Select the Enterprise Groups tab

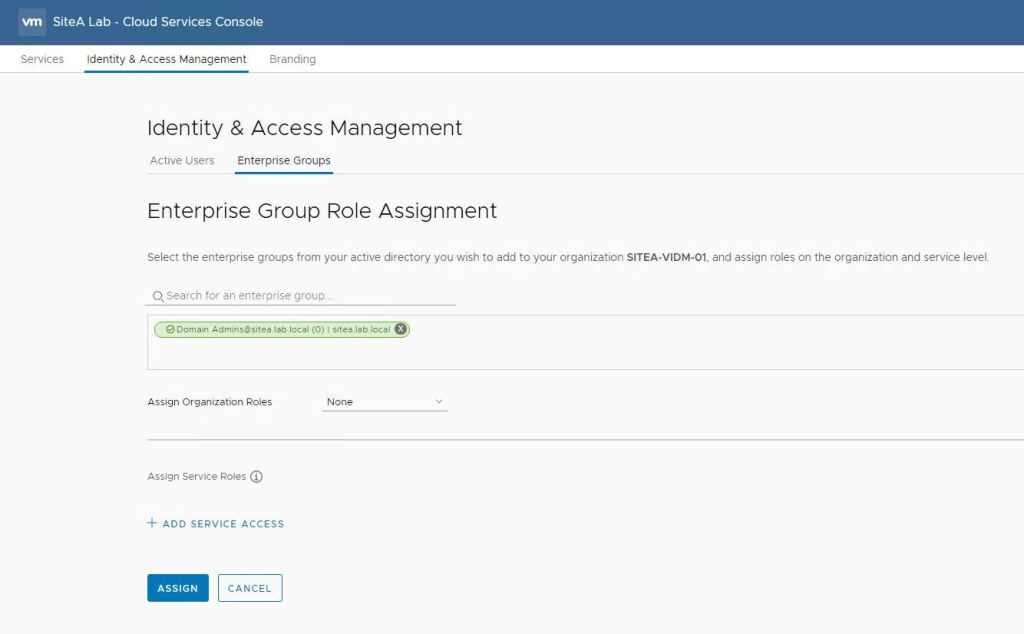click(x=284, y=160)
